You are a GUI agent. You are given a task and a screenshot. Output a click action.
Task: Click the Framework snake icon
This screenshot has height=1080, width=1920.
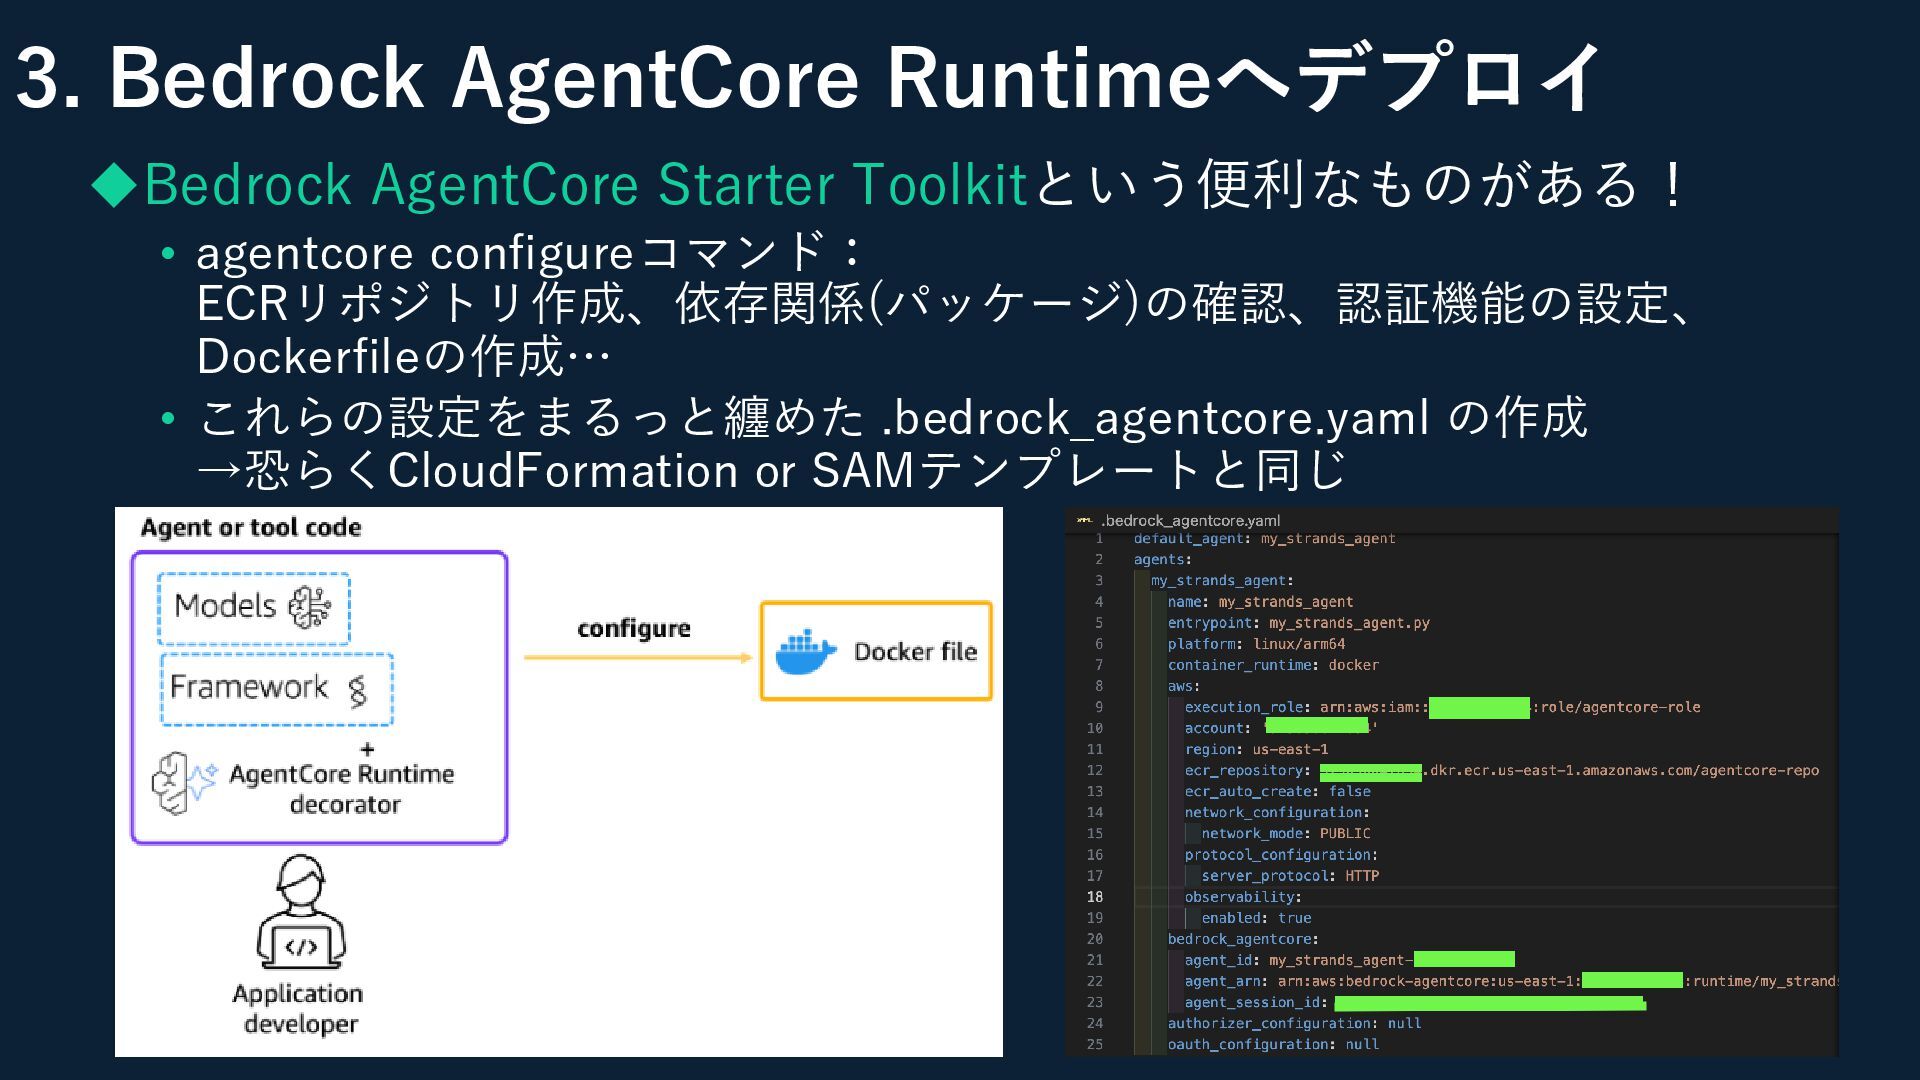357,690
